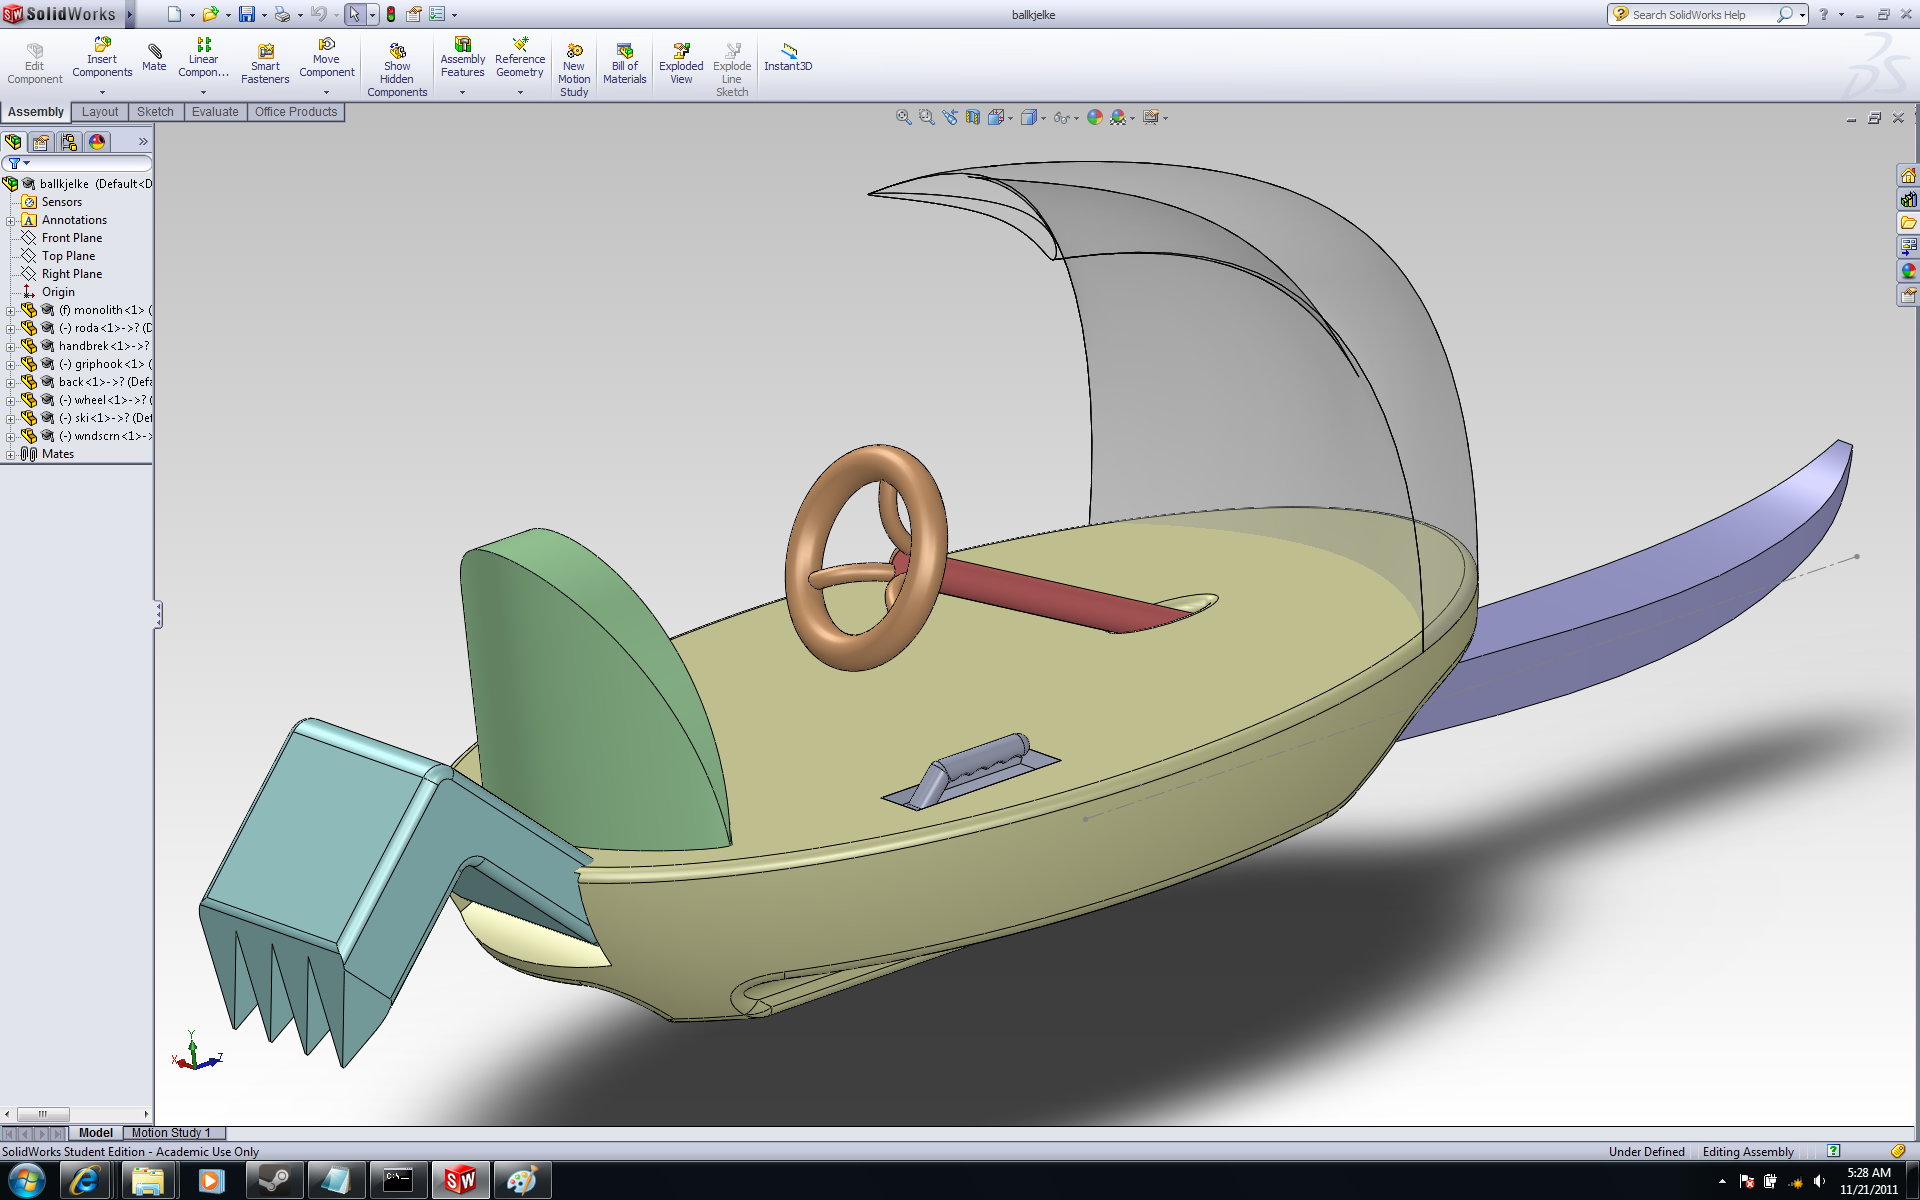Open the Linear Component Pattern dropdown arrow
The height and width of the screenshot is (1200, 1920).
(x=203, y=92)
